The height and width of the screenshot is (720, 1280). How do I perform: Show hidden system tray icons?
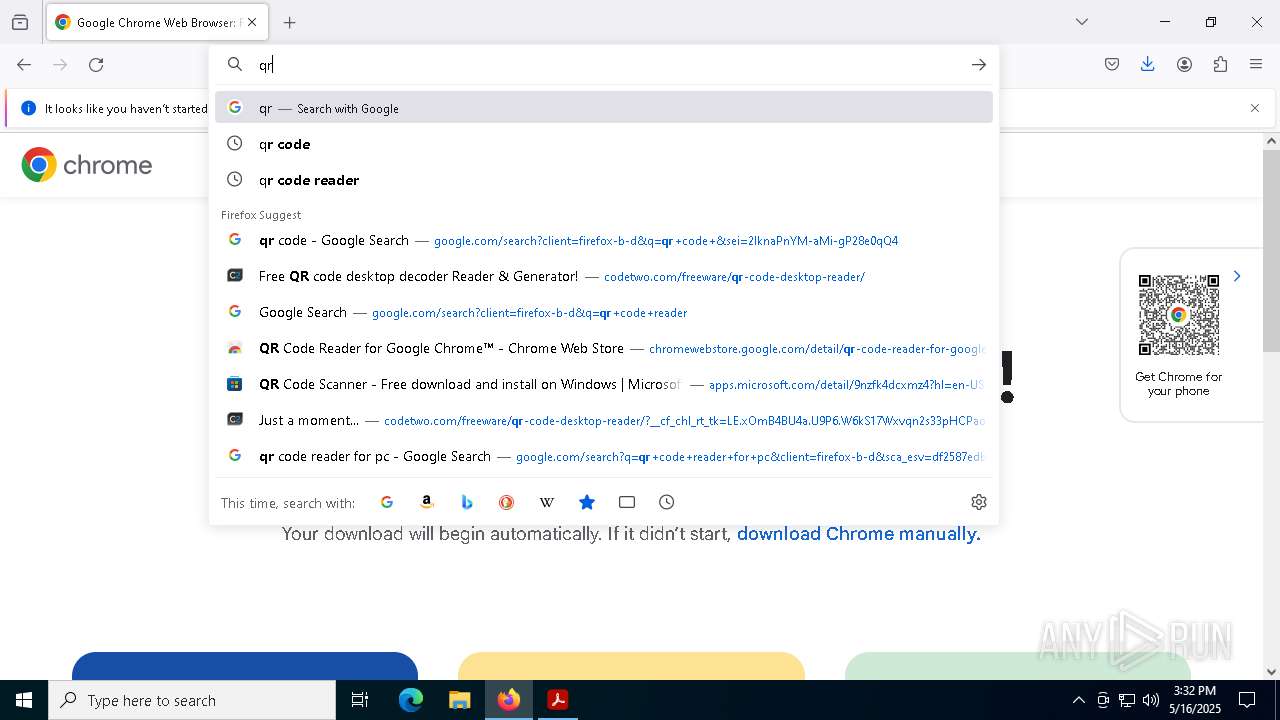point(1078,700)
